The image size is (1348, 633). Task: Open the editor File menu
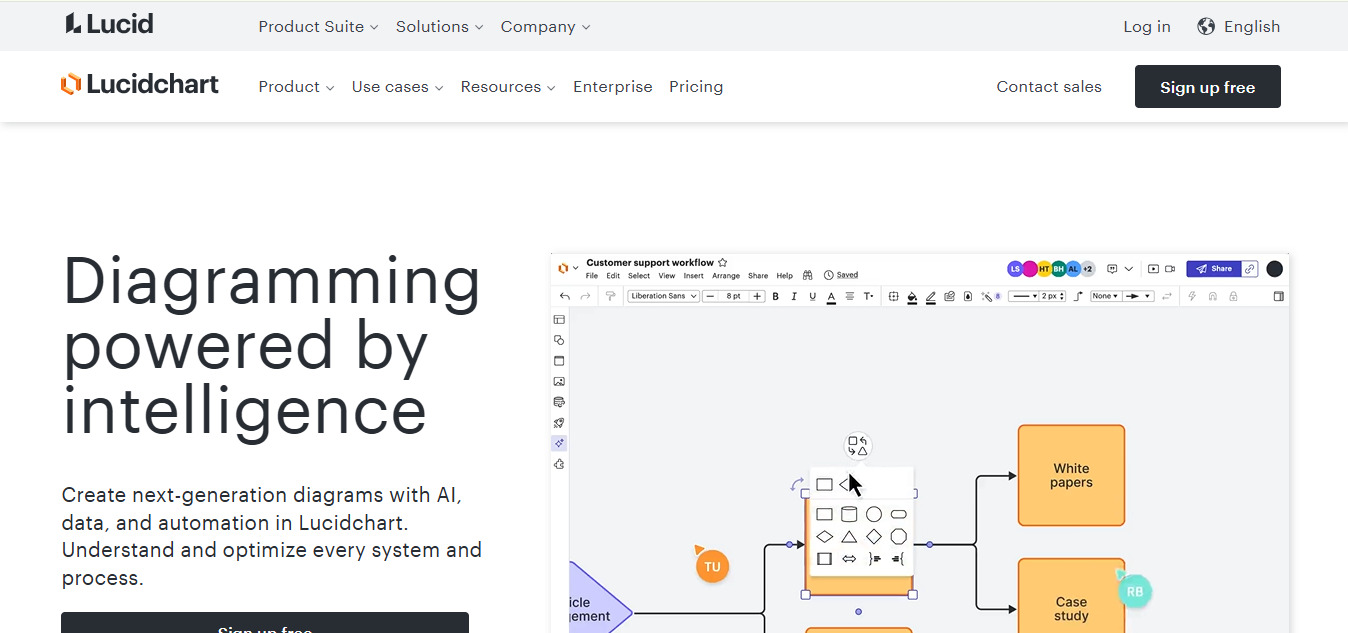click(592, 276)
